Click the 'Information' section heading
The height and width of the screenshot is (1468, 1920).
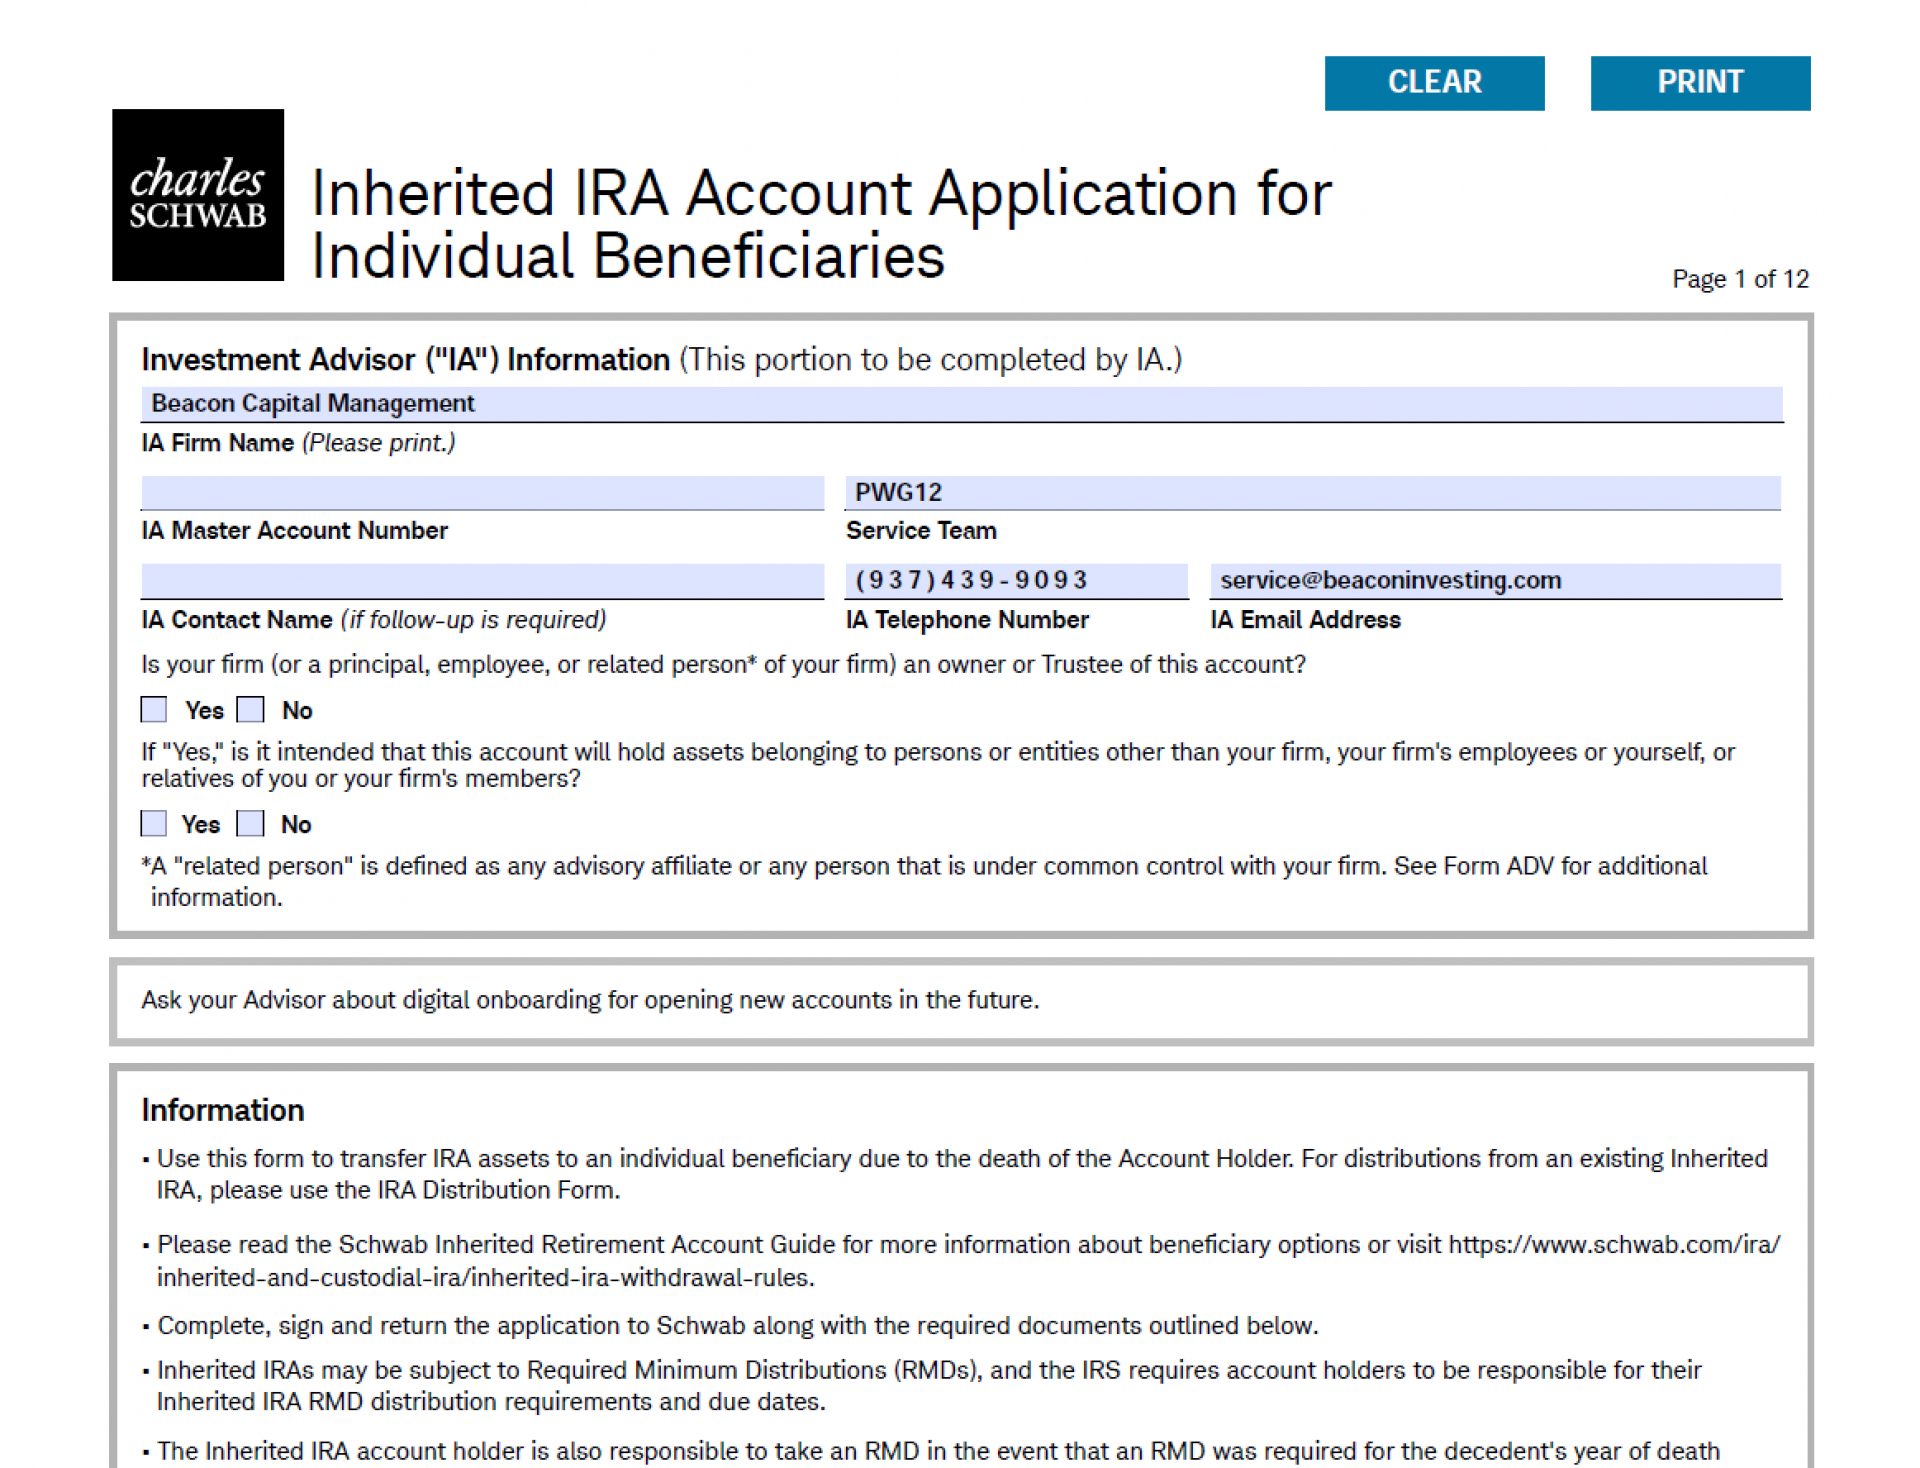[223, 1110]
